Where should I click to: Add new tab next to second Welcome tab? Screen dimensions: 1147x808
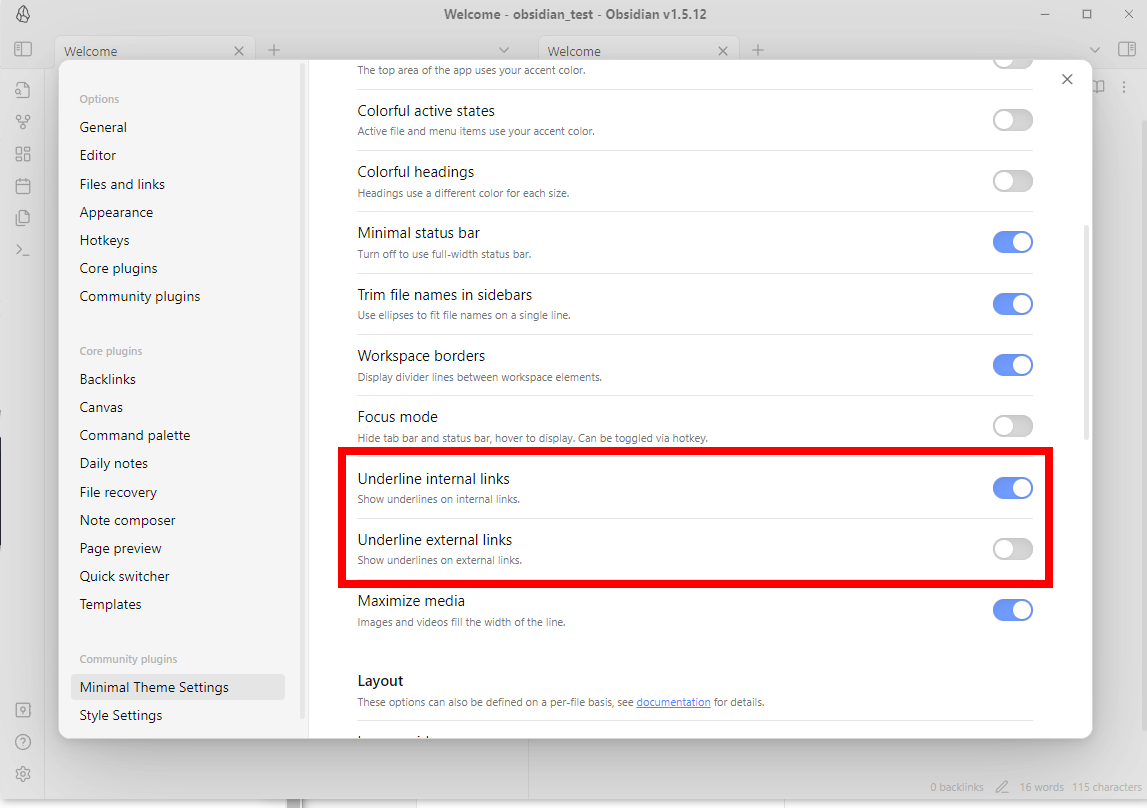pyautogui.click(x=758, y=50)
